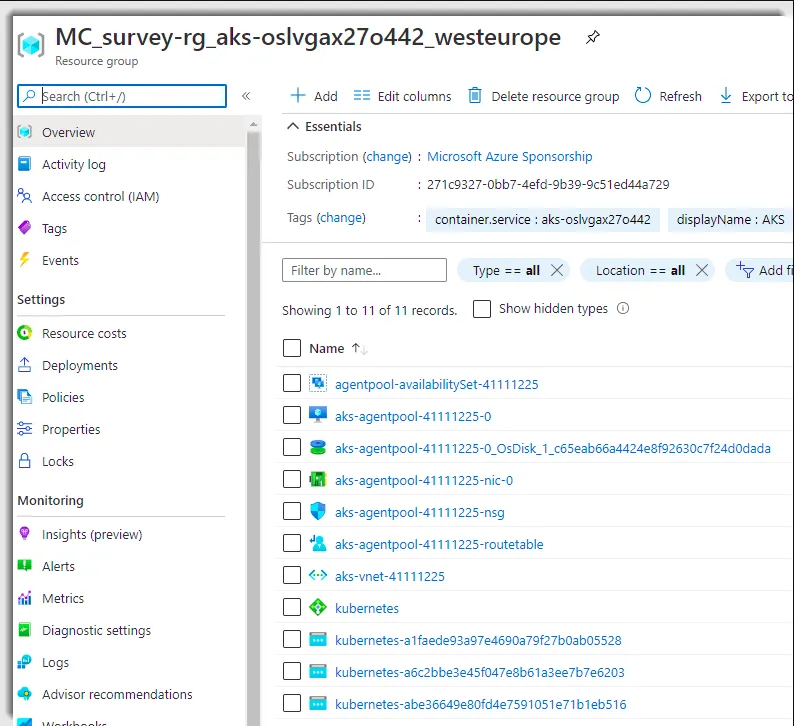This screenshot has height=726, width=794.
Task: Remove the Location filter
Action: 702,270
